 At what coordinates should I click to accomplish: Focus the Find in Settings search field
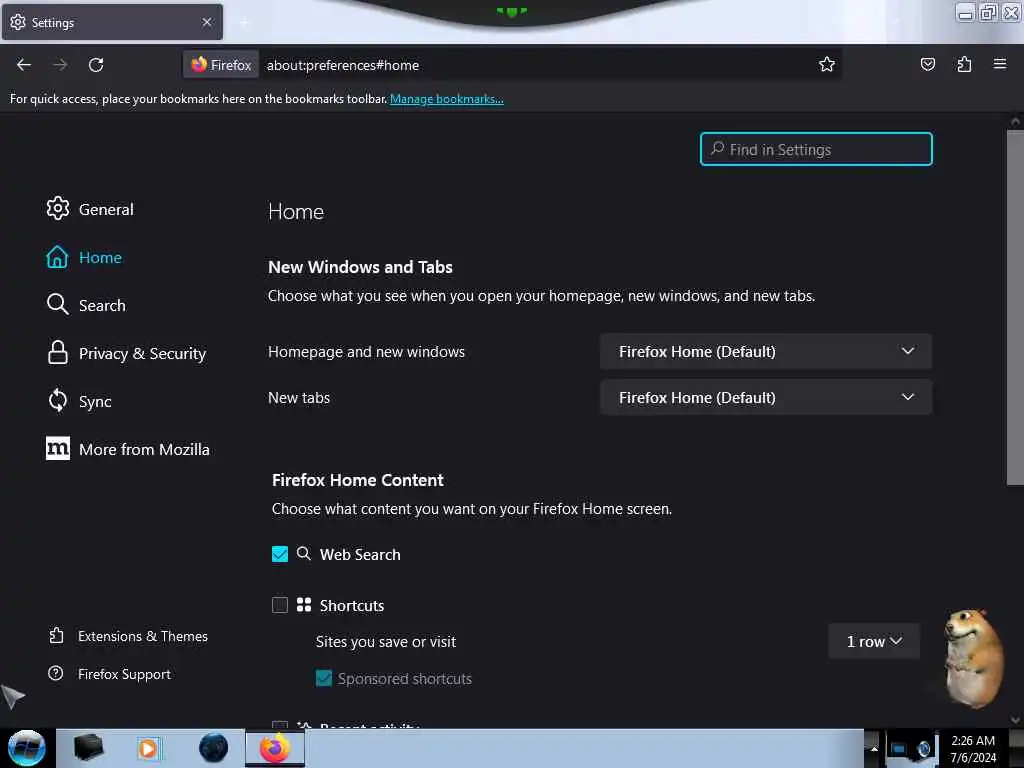816,150
